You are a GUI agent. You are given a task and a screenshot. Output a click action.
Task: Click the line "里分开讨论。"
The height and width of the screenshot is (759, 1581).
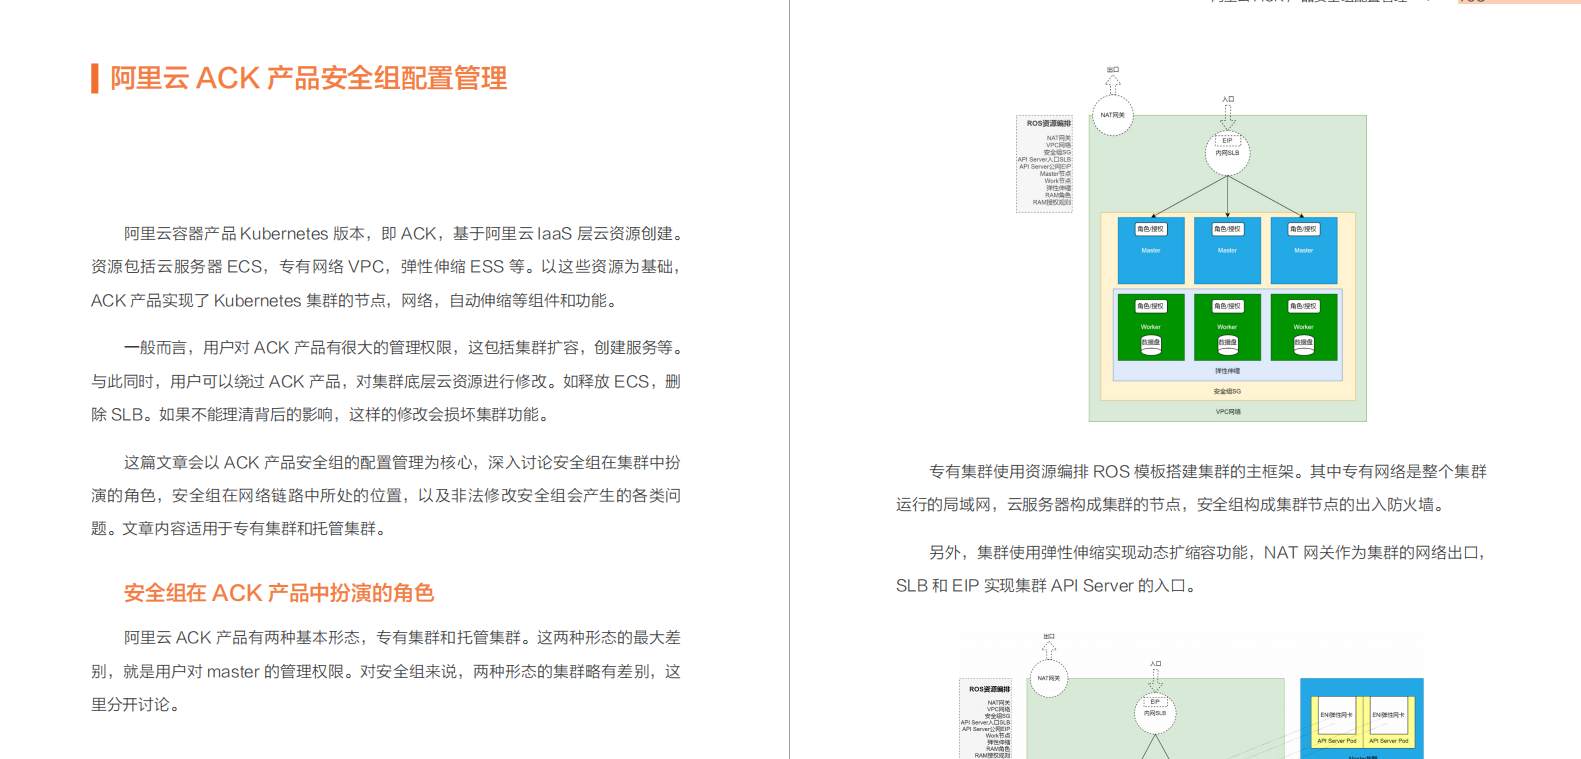tap(135, 705)
